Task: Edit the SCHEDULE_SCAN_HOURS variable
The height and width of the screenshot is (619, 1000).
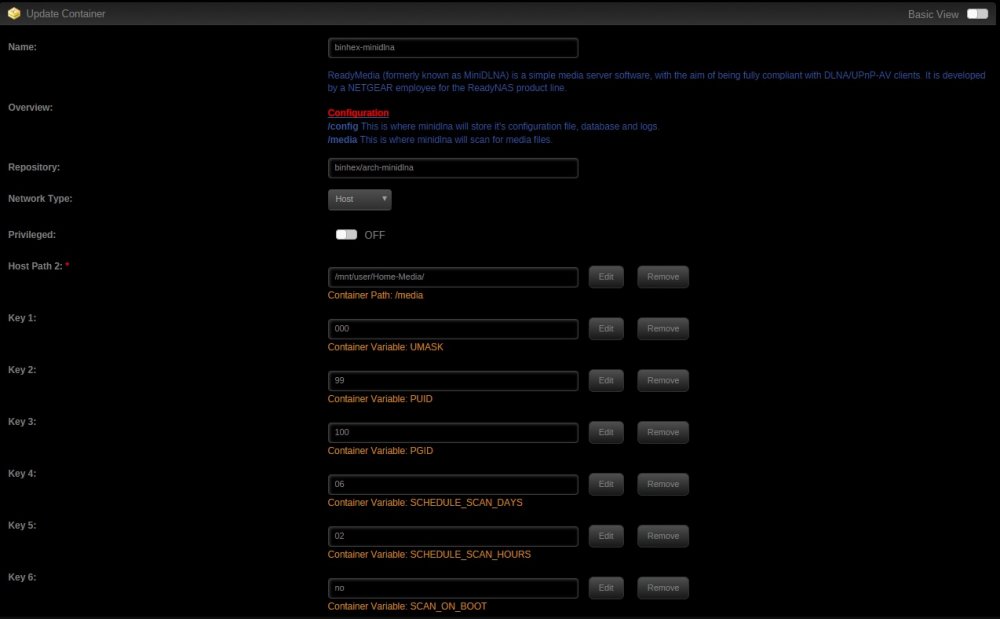Action: point(606,536)
